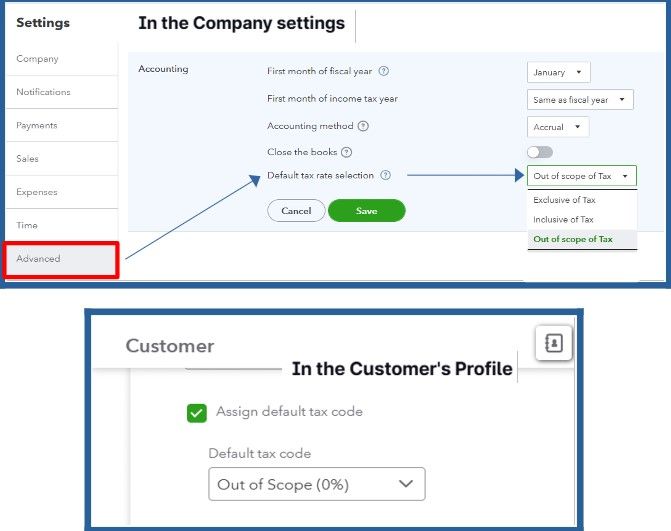Click help icon next to Accounting method

[x=363, y=127]
